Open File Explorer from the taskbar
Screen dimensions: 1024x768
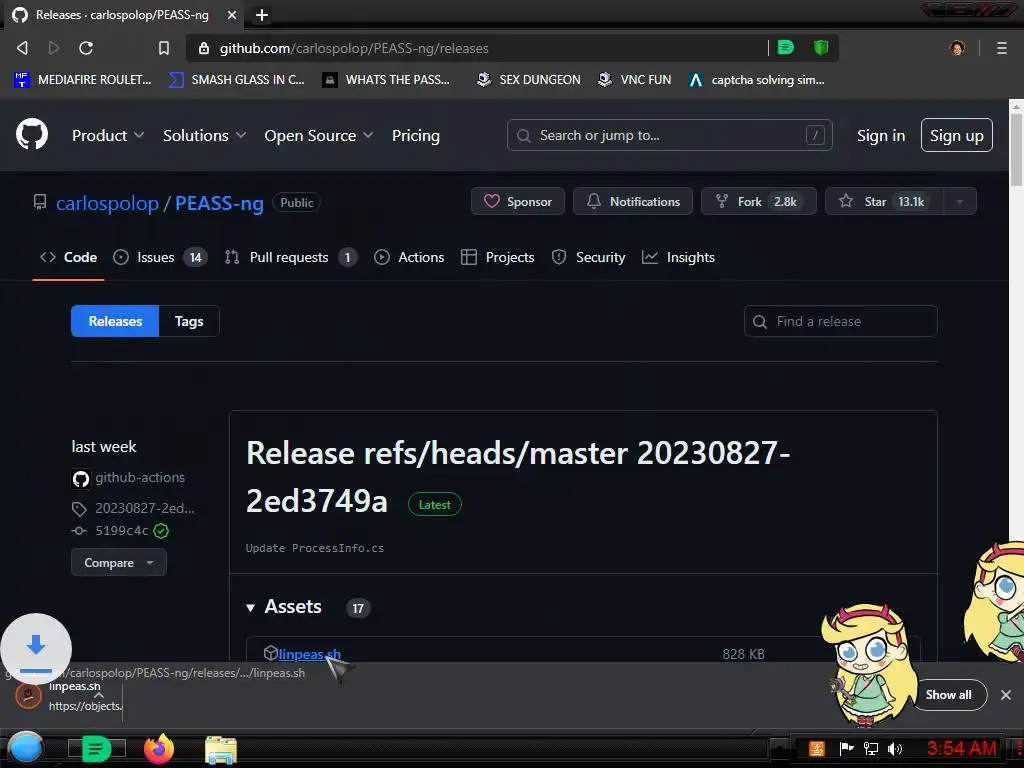(x=221, y=749)
